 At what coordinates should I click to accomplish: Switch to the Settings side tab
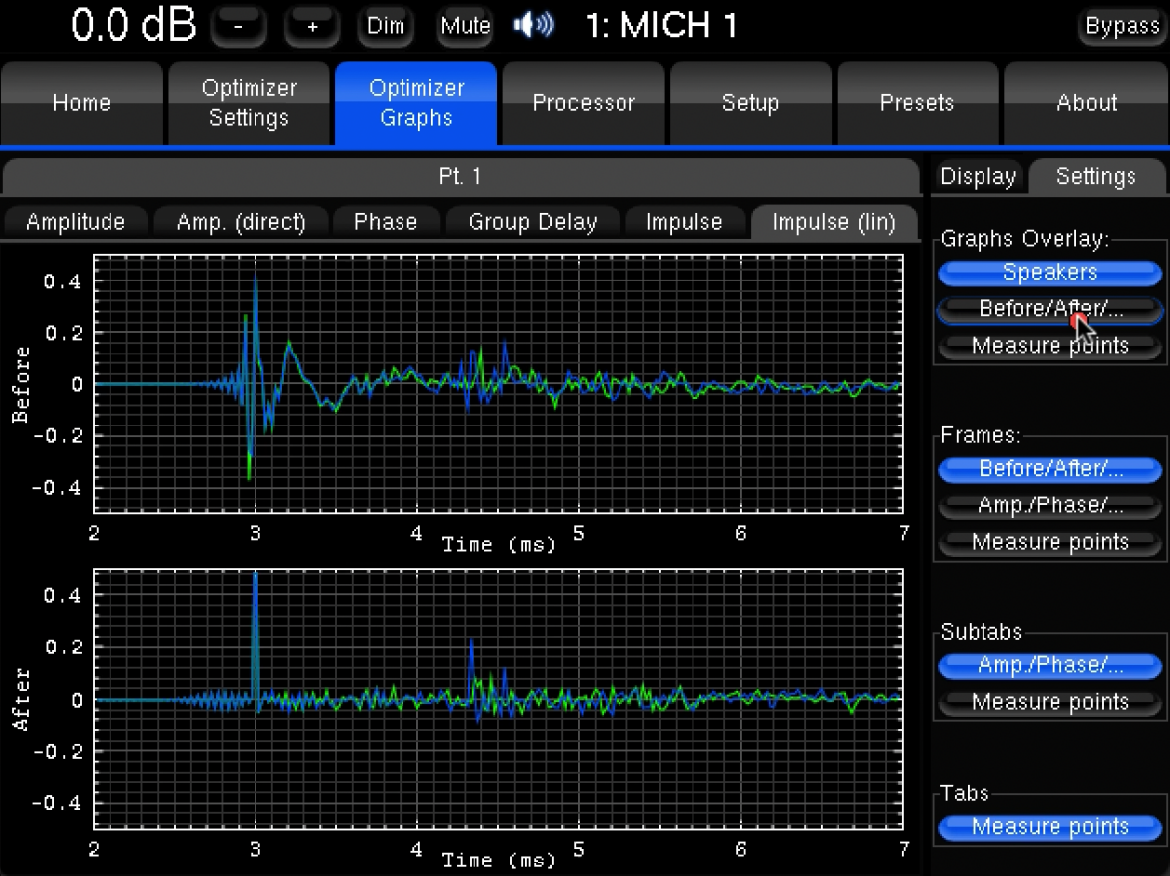(1096, 177)
